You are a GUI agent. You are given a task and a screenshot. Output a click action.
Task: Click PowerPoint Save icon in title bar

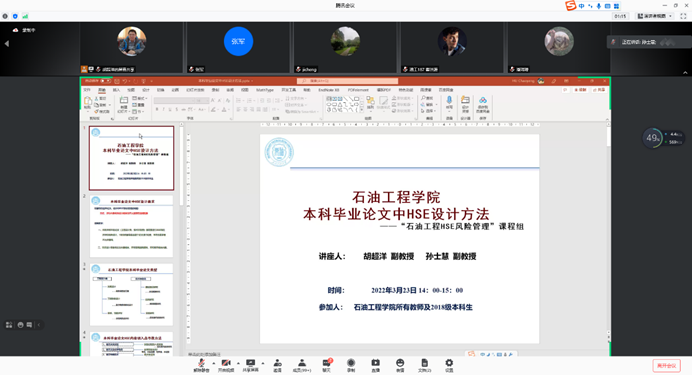[x=117, y=81]
